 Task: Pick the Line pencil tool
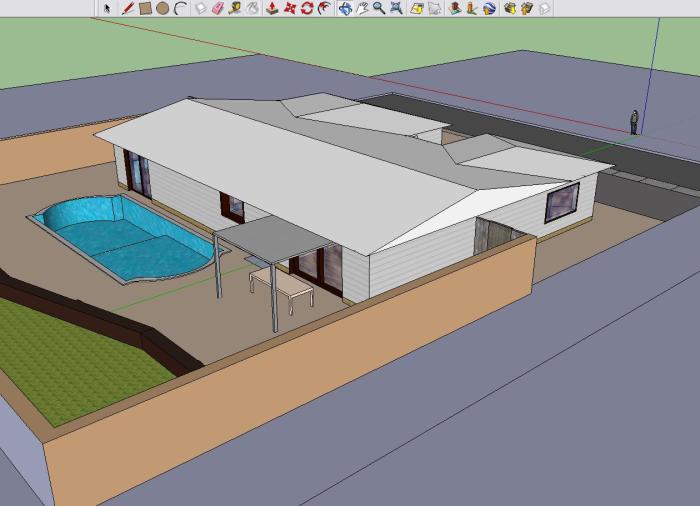pyautogui.click(x=128, y=8)
